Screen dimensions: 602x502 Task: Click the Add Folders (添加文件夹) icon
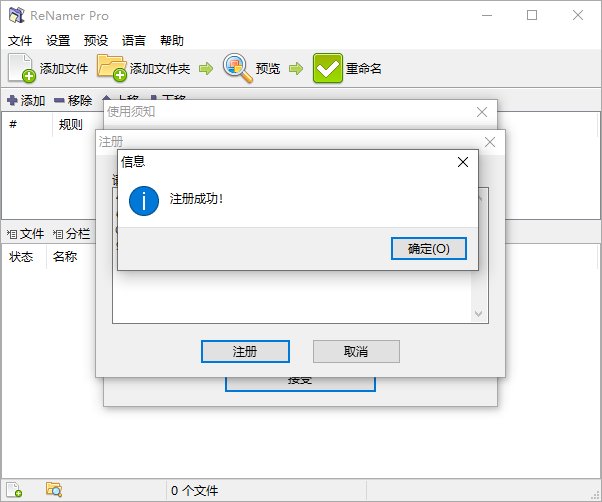[111, 68]
